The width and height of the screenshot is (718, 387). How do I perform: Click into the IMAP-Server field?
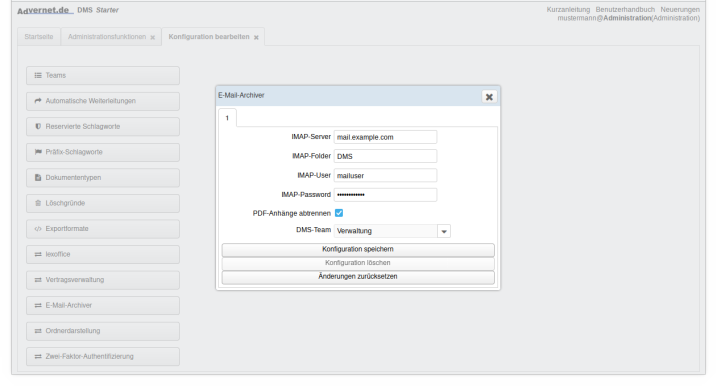pyautogui.click(x=385, y=137)
